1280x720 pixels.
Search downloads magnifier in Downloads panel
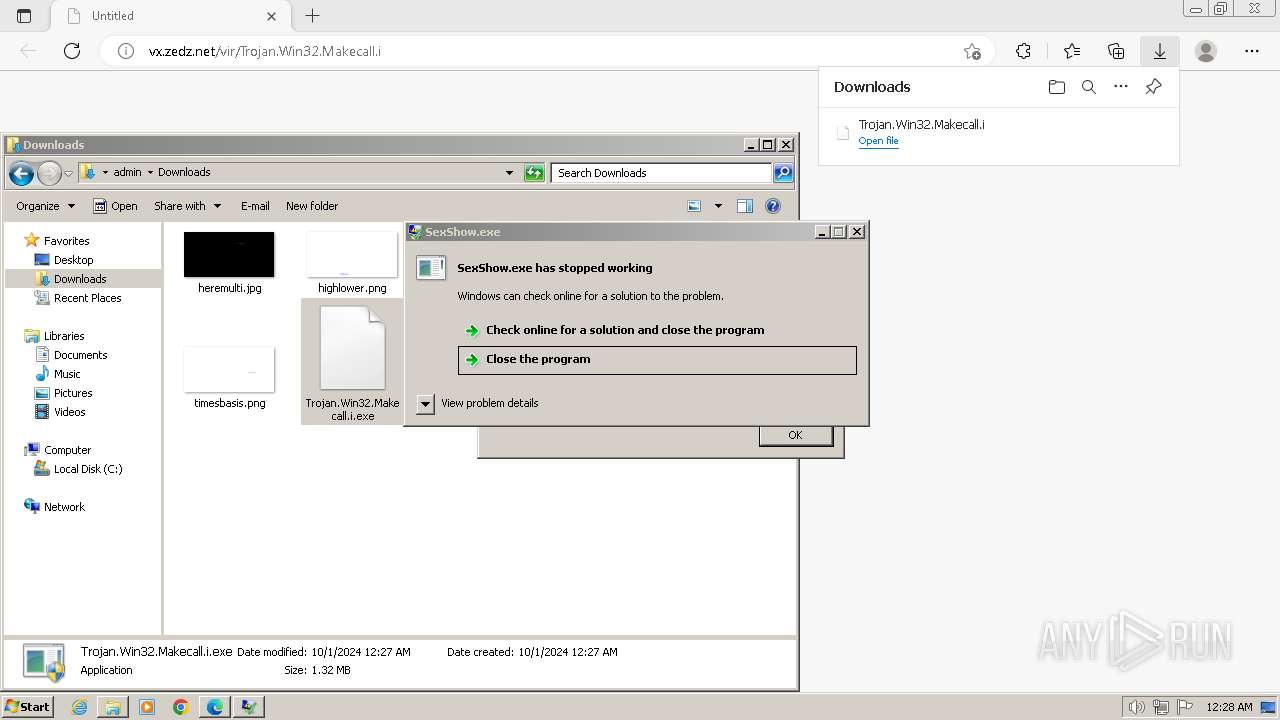(x=1089, y=87)
